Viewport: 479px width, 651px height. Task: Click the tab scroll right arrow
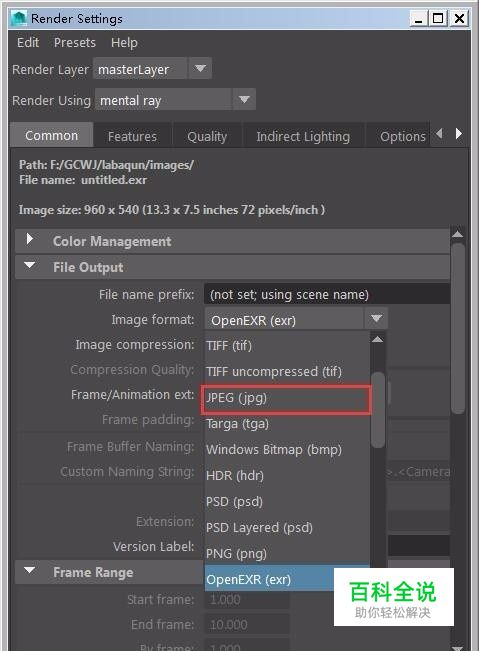tap(459, 134)
